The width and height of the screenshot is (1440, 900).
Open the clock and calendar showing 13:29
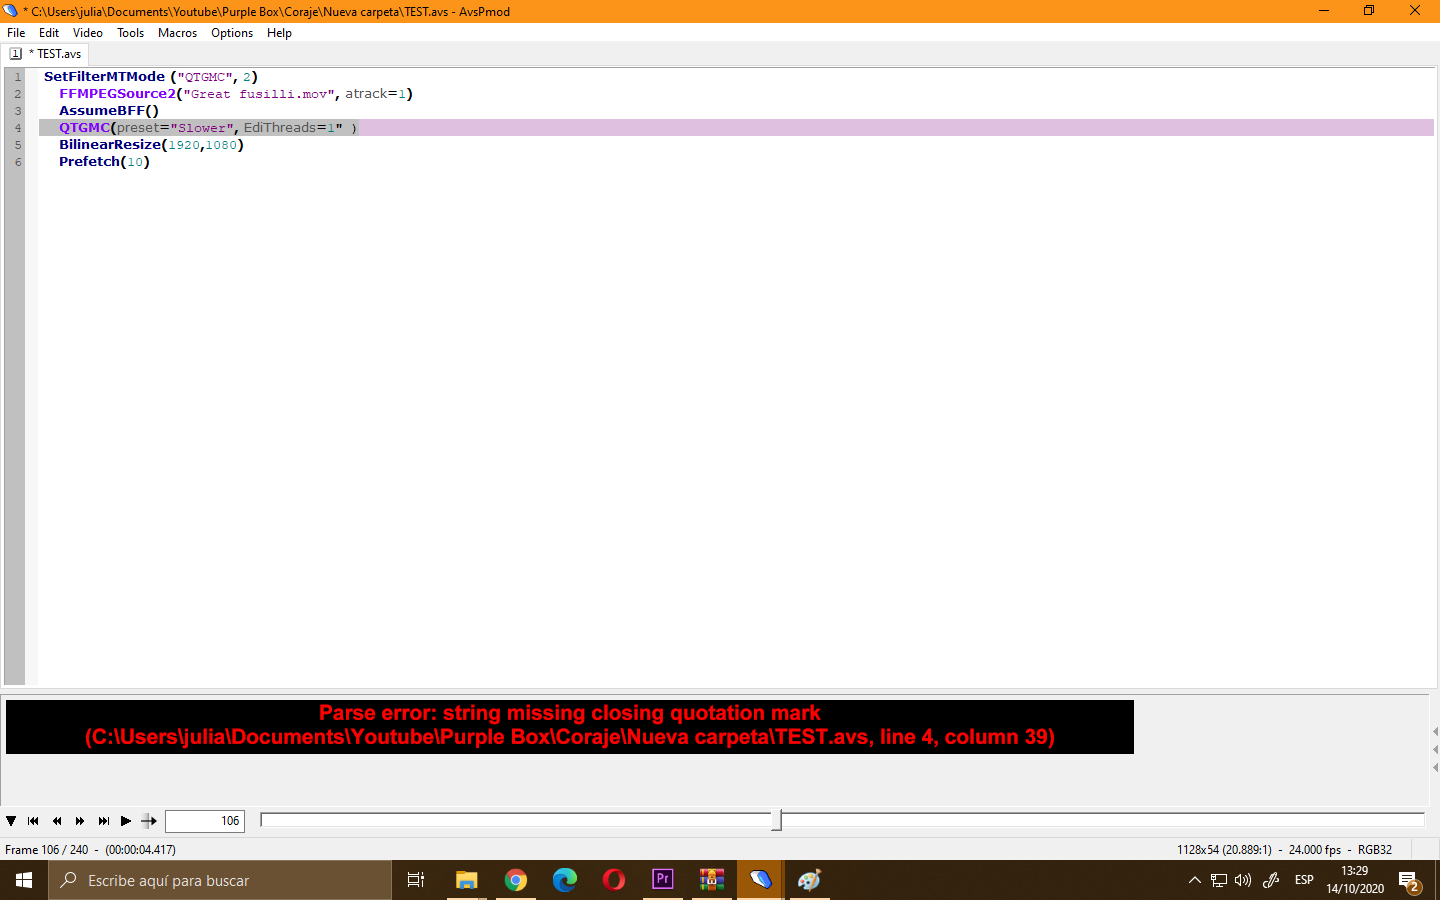point(1355,880)
